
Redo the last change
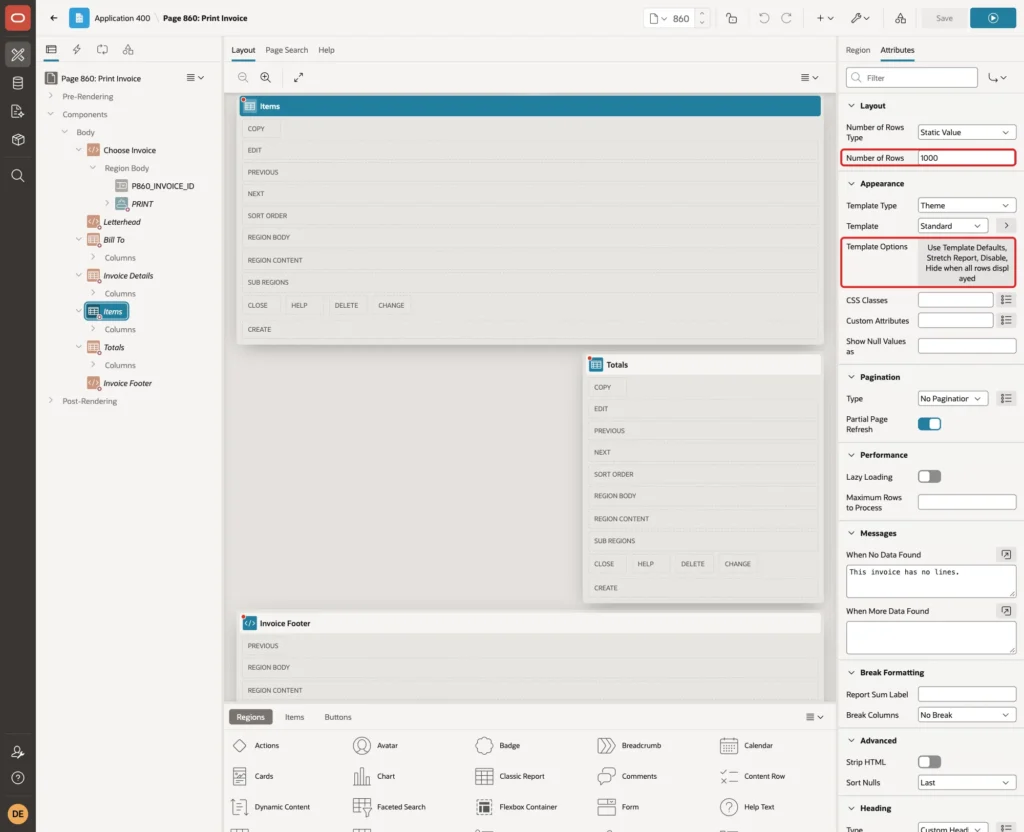pos(786,18)
